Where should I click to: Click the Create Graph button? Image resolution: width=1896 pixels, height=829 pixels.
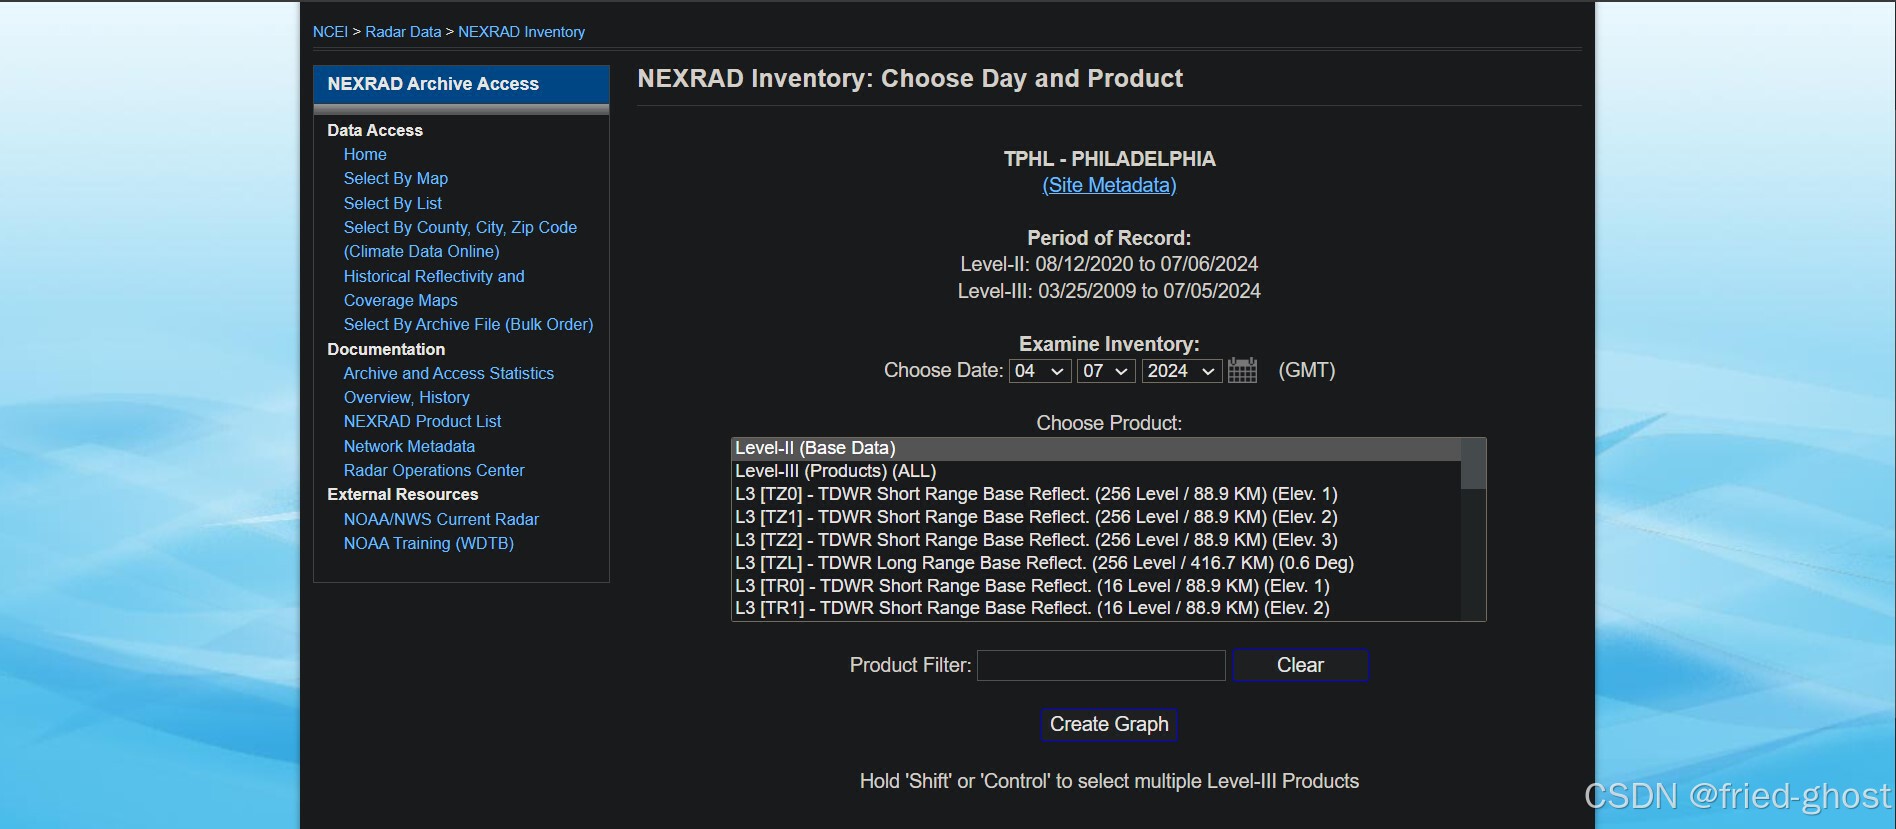click(1109, 724)
